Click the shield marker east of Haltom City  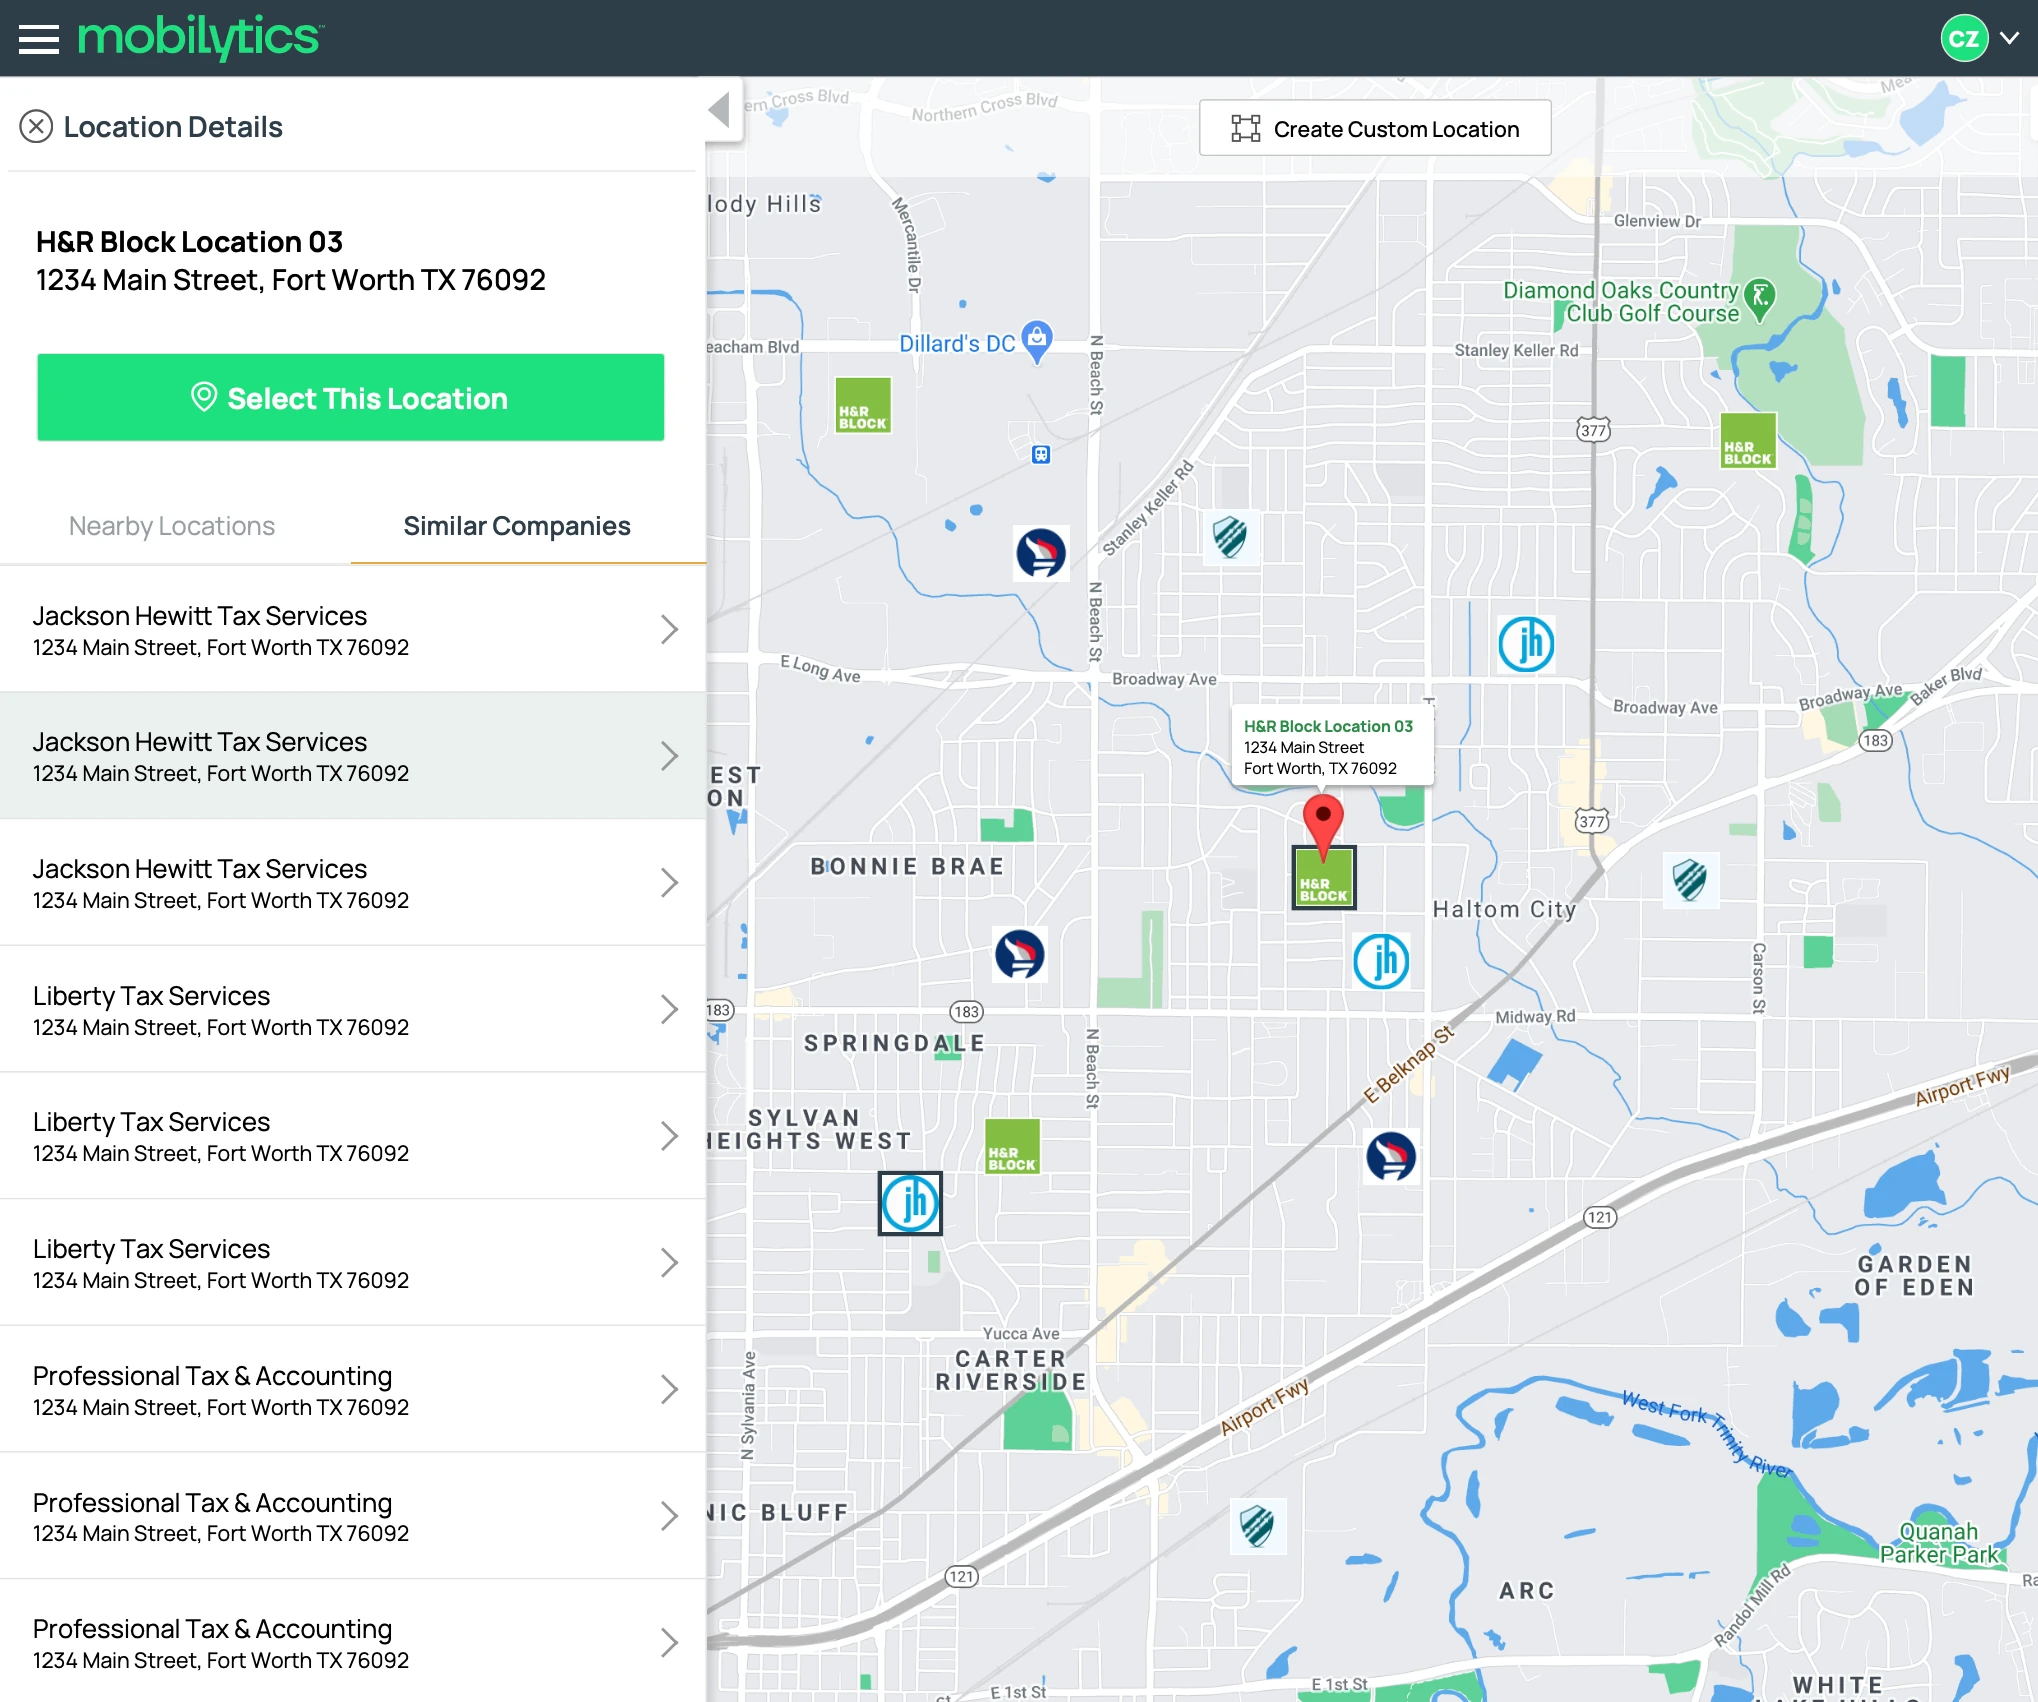(x=1690, y=880)
